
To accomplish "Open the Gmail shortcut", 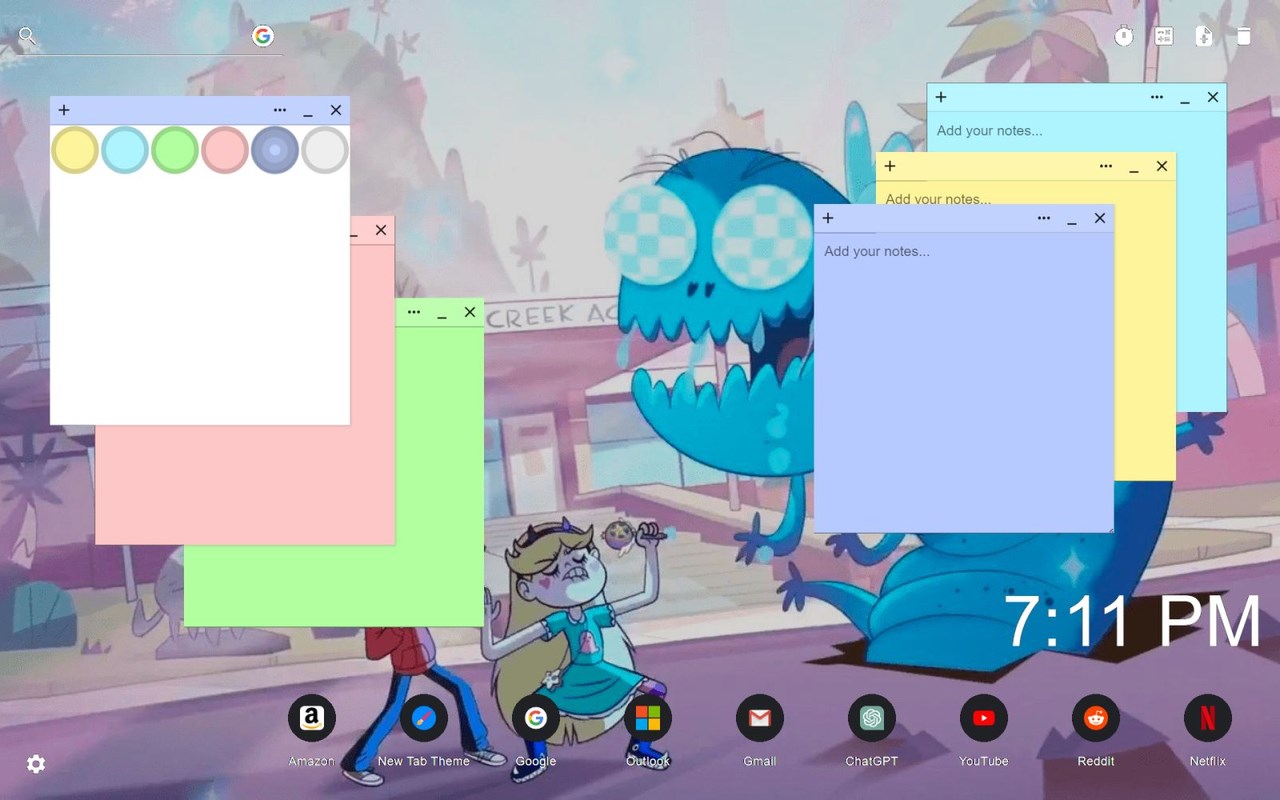I will pyautogui.click(x=760, y=718).
